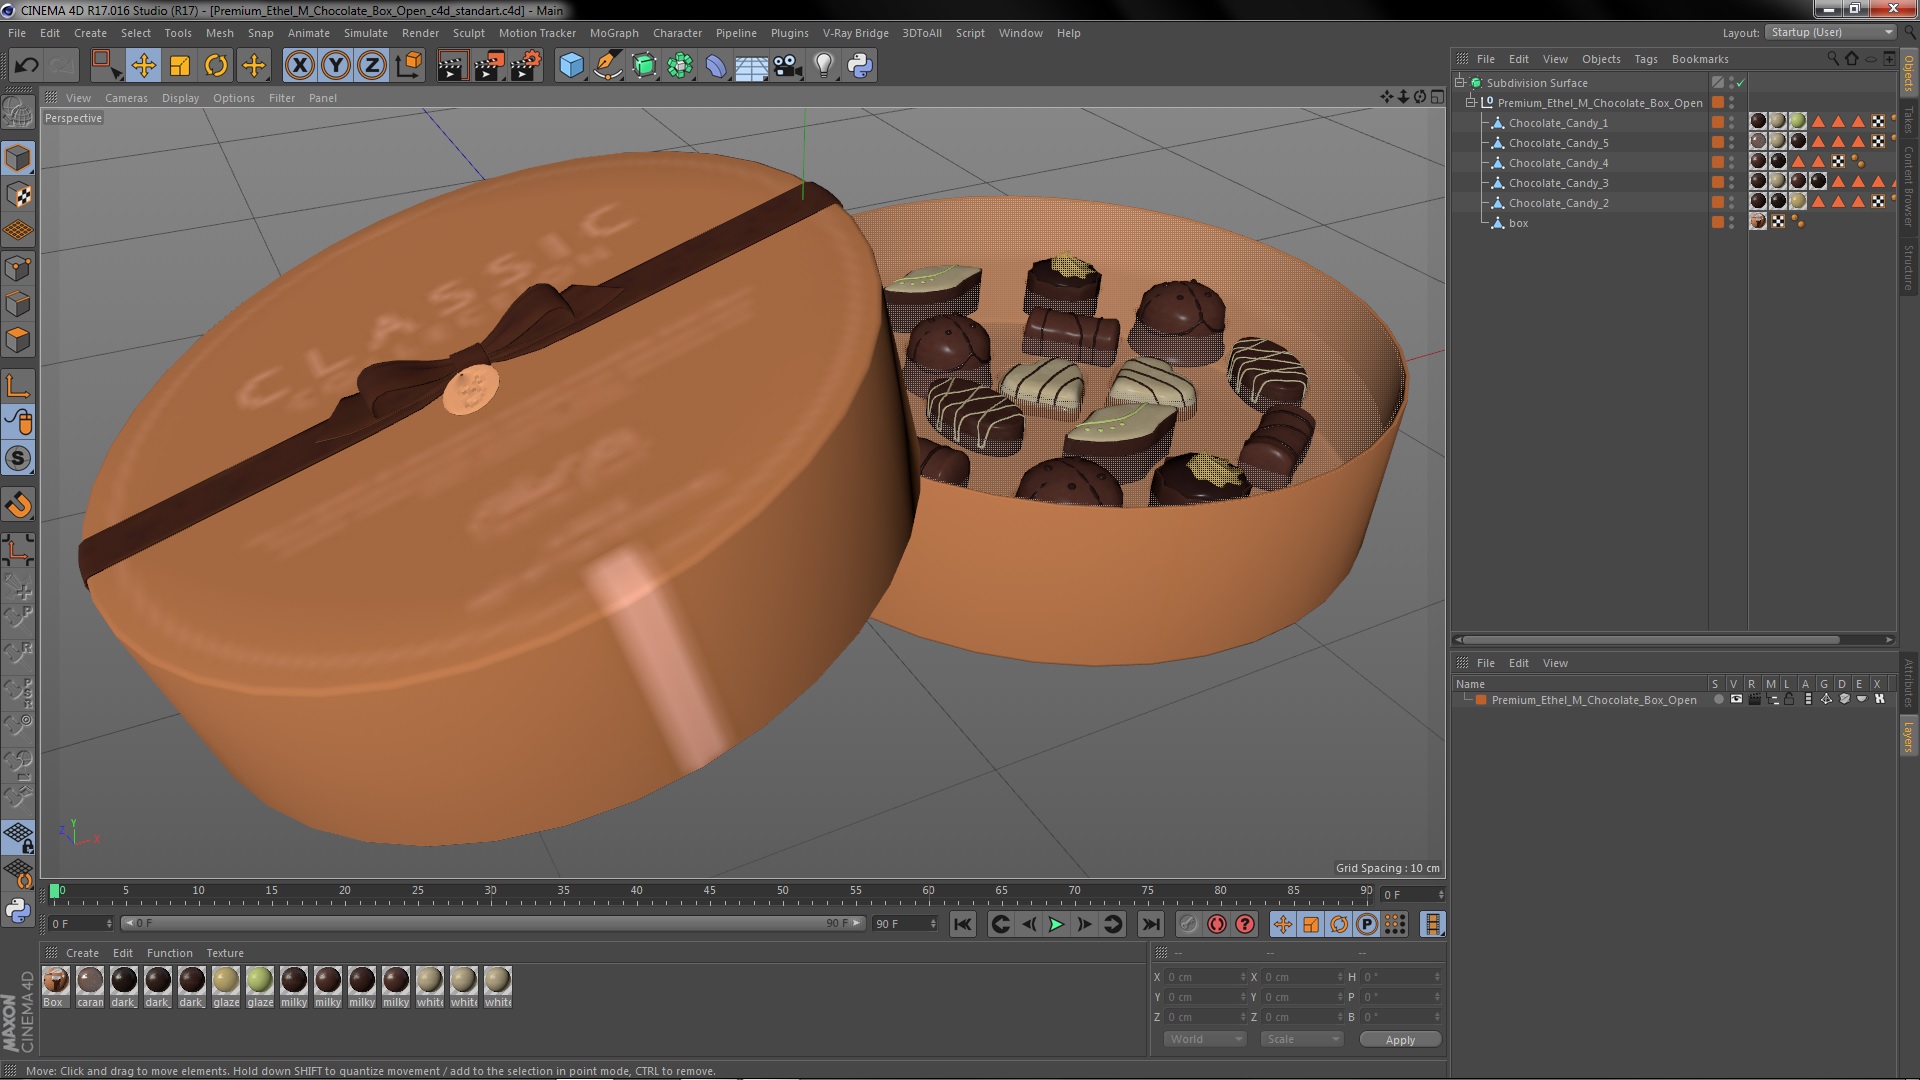Select the Scale tool
This screenshot has height=1080, width=1920.
tap(180, 66)
